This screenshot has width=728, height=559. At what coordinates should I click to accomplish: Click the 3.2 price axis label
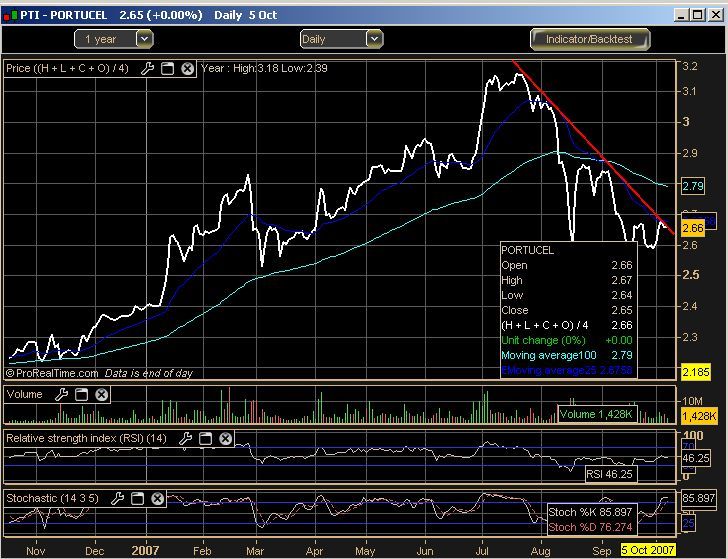tap(689, 66)
